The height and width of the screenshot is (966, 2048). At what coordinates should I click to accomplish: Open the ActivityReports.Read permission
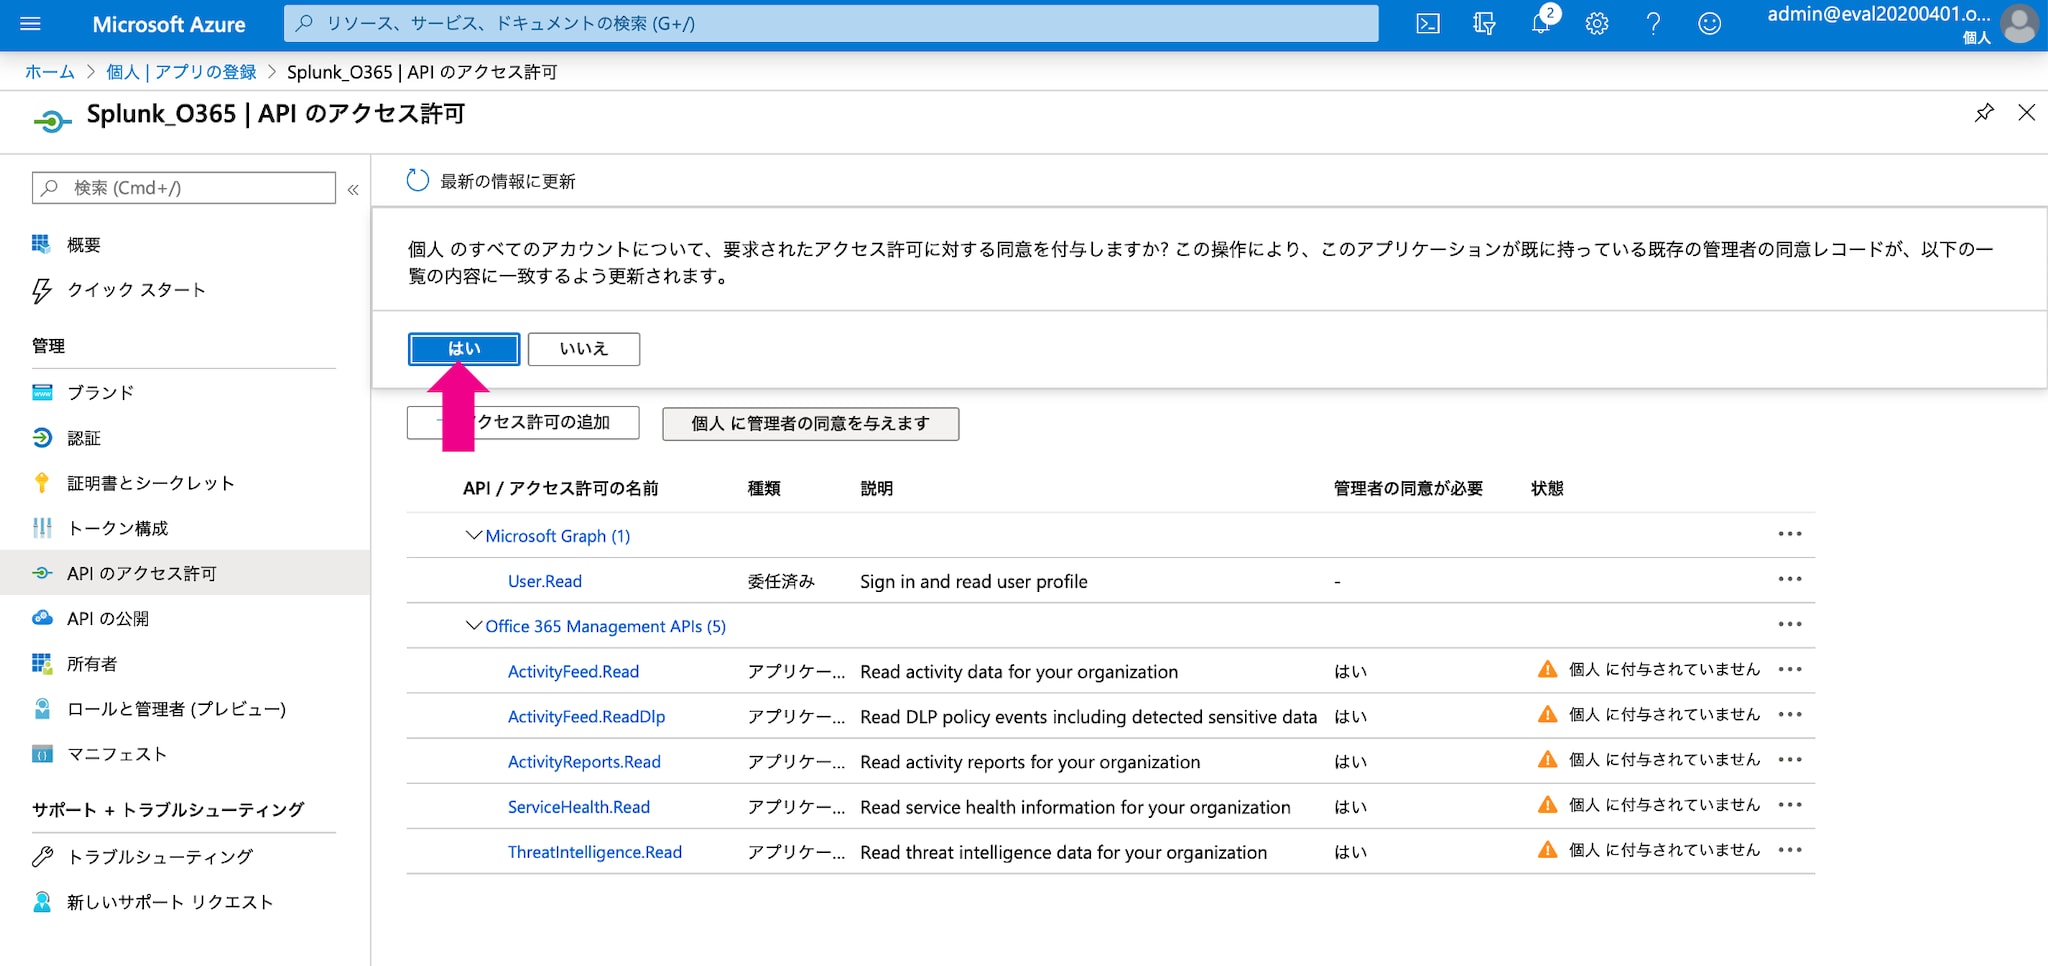coord(584,762)
